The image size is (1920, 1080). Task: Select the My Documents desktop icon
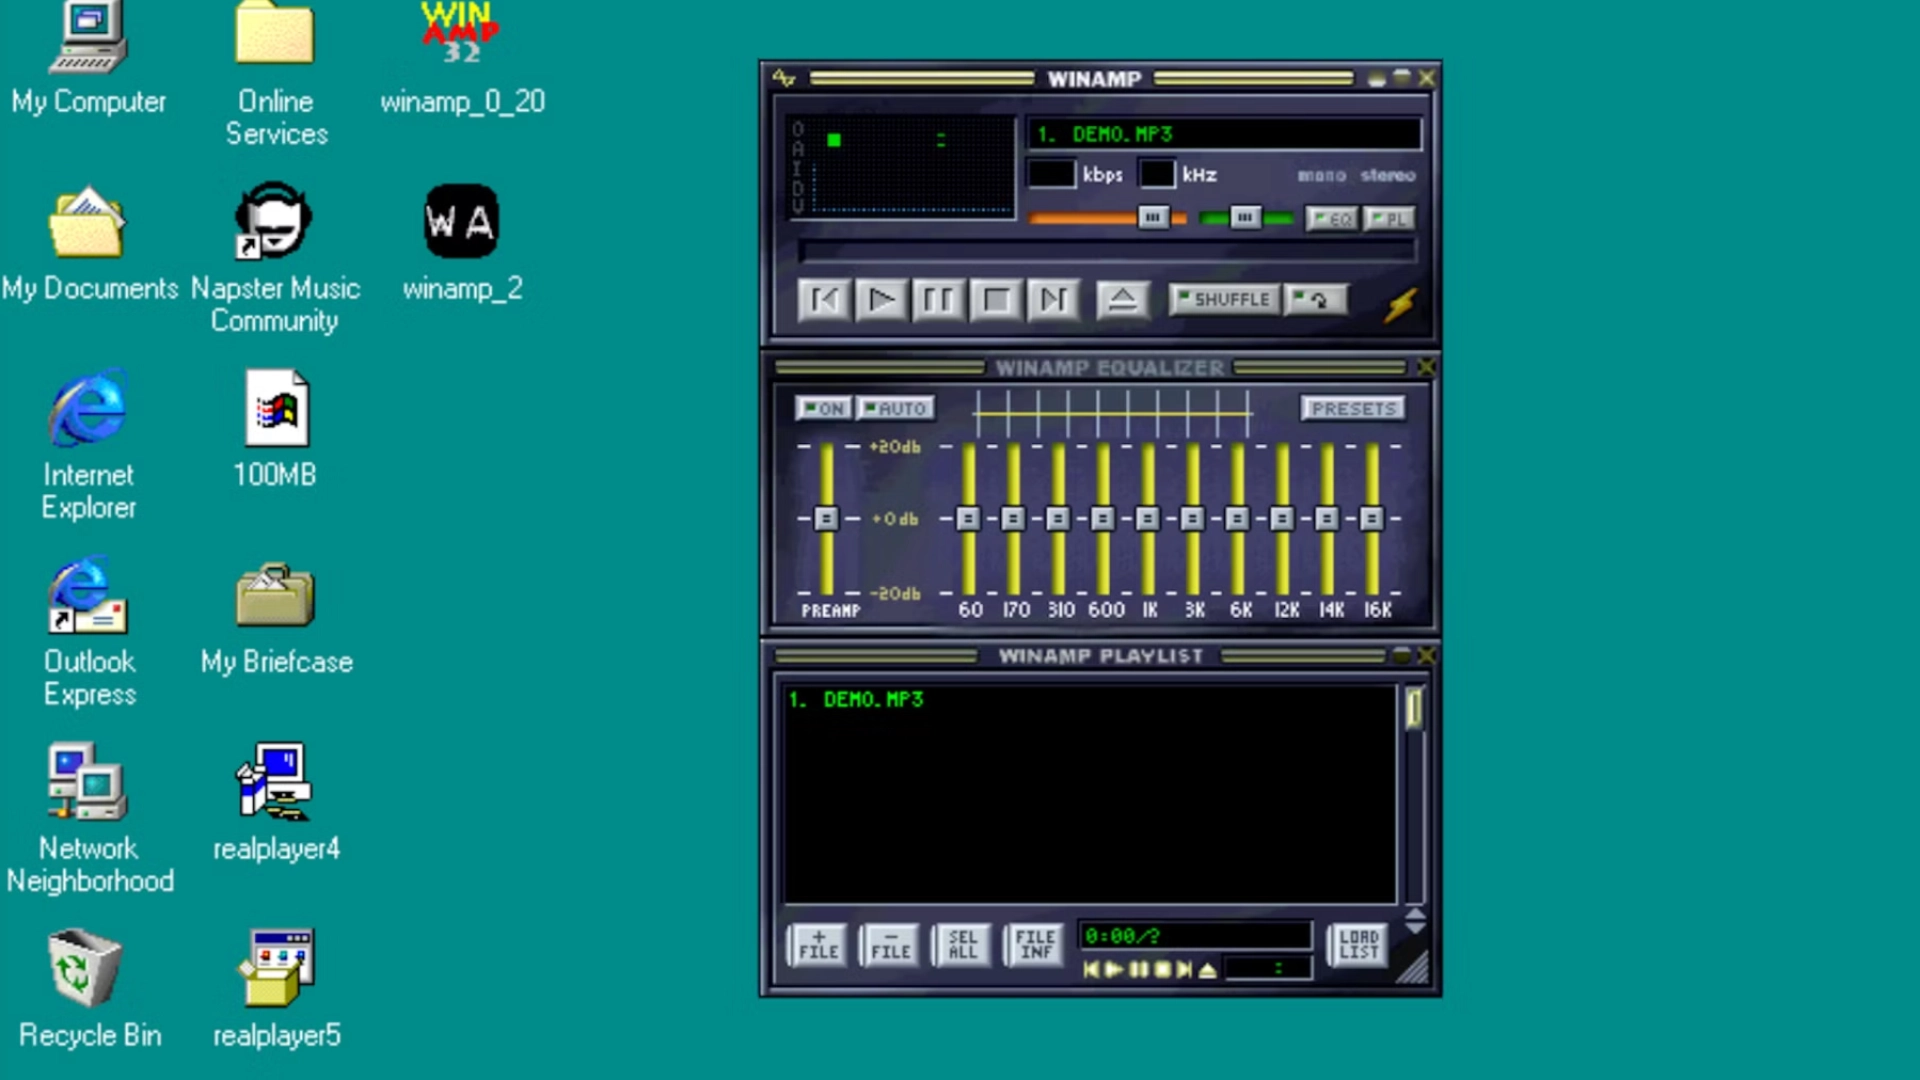point(89,243)
